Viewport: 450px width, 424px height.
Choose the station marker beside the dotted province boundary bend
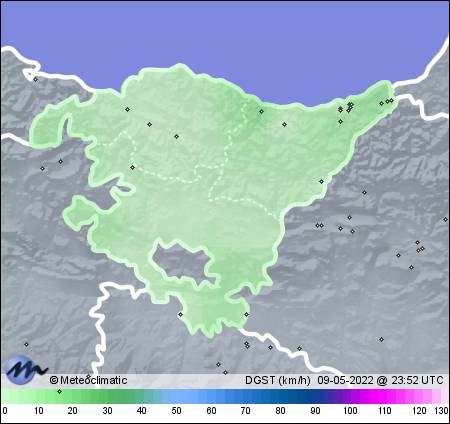[132, 167]
